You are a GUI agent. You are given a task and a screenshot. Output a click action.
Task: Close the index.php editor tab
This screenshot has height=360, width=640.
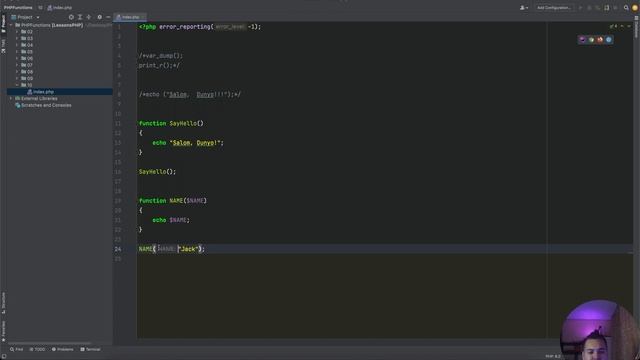143,17
